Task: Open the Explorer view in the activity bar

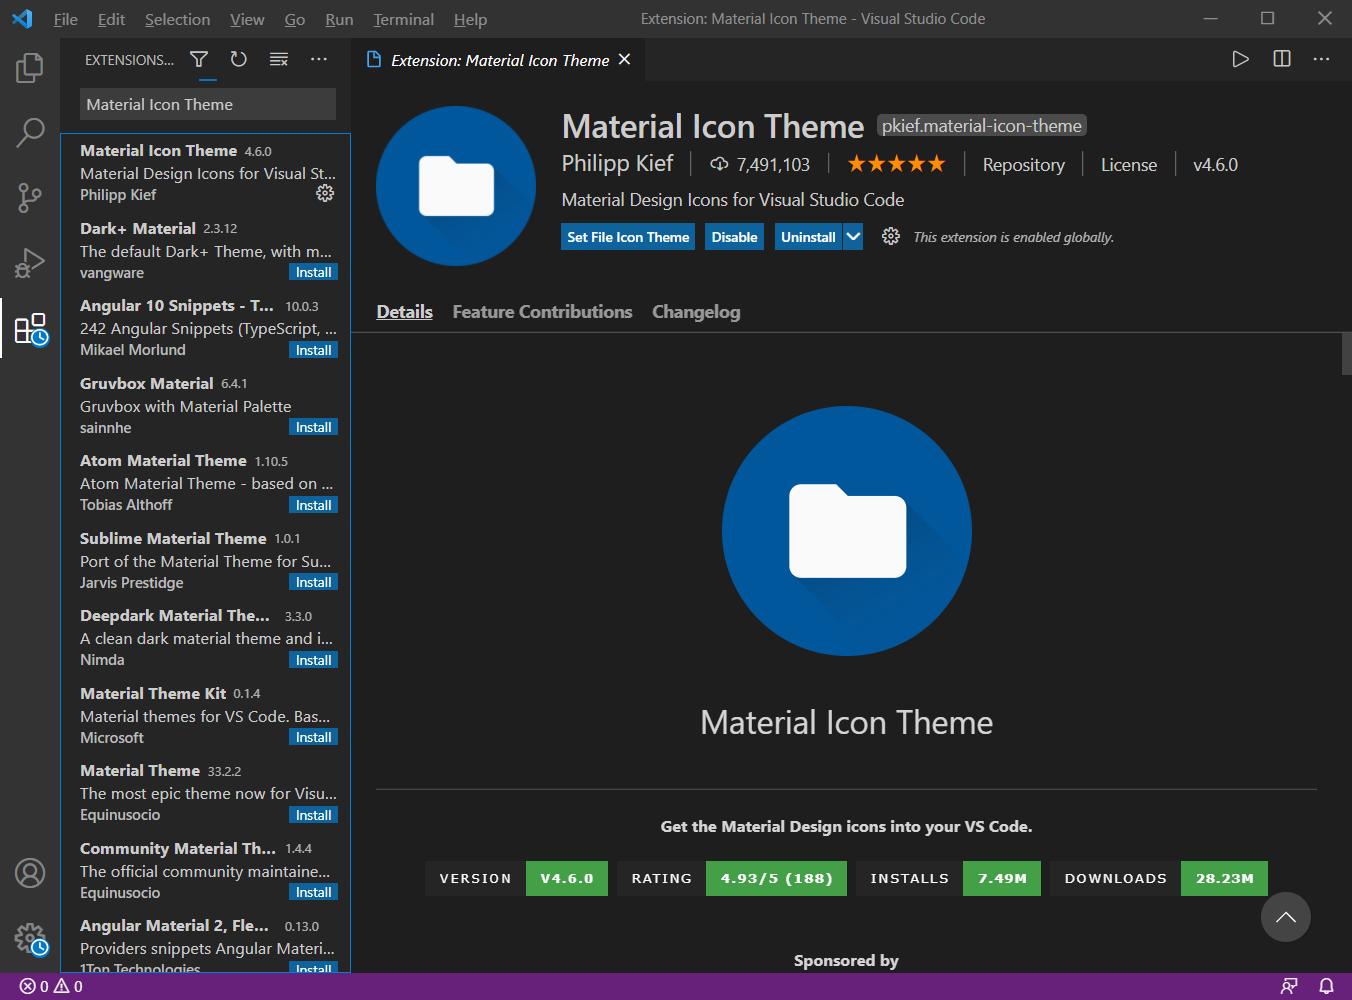Action: 29,67
